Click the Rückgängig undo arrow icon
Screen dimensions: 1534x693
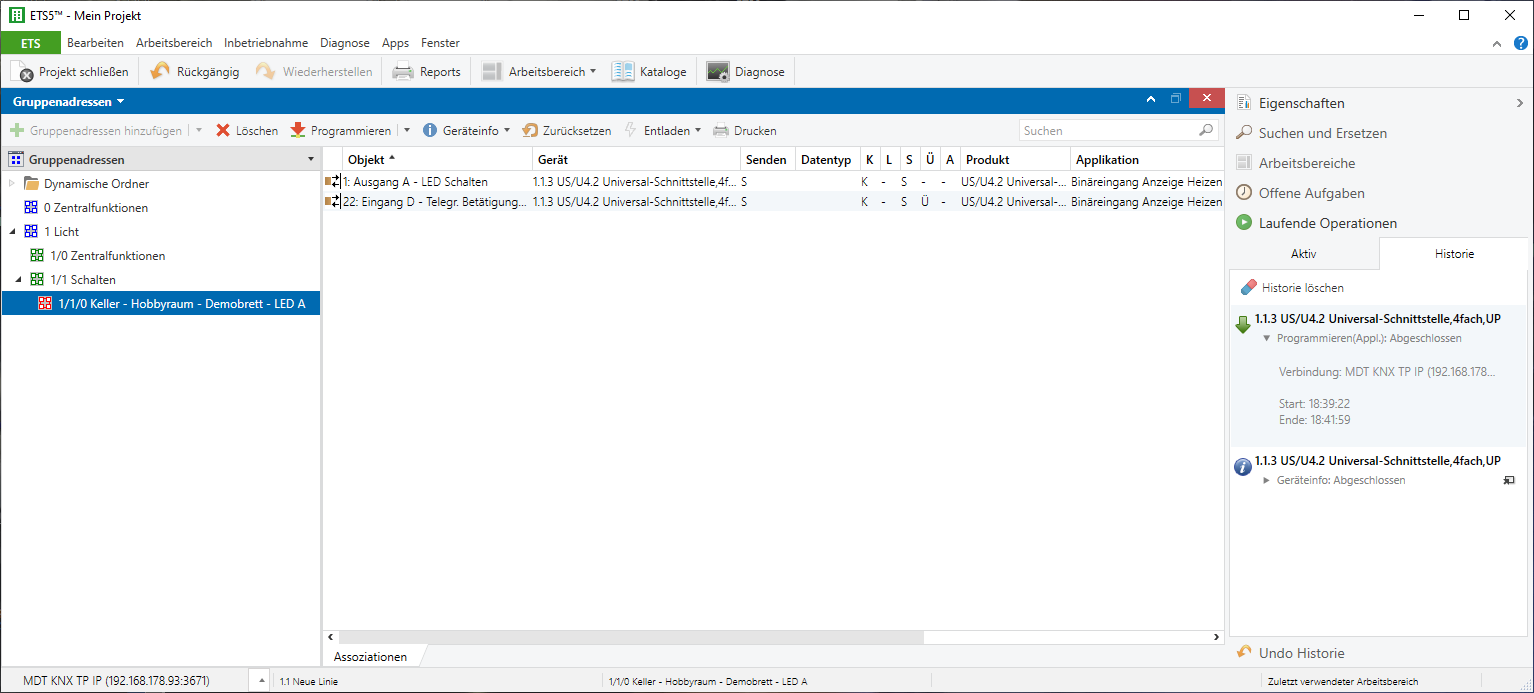160,72
